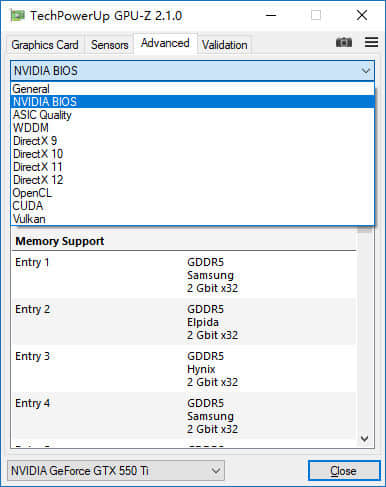This screenshot has height=487, width=386.
Task: Select the Advanced tab
Action: (x=165, y=43)
